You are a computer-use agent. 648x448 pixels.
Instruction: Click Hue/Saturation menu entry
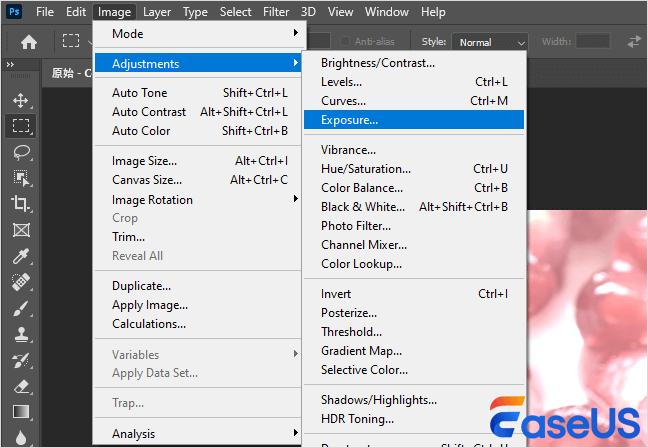366,169
